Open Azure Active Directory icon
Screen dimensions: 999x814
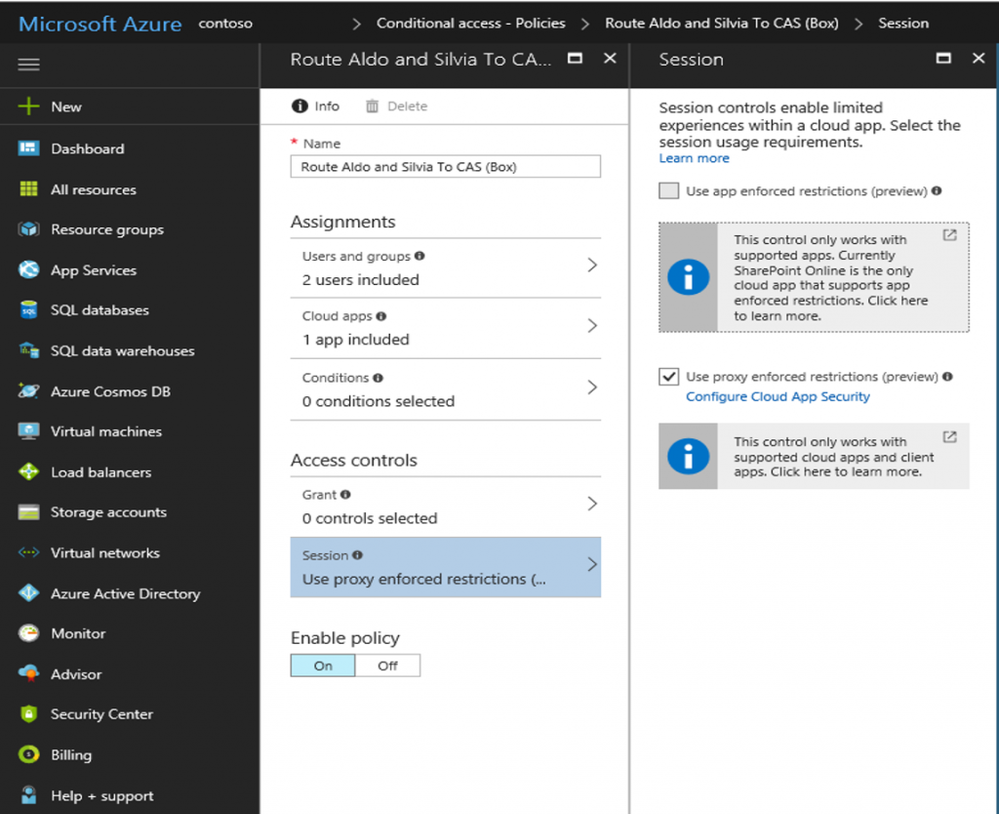pyautogui.click(x=29, y=593)
